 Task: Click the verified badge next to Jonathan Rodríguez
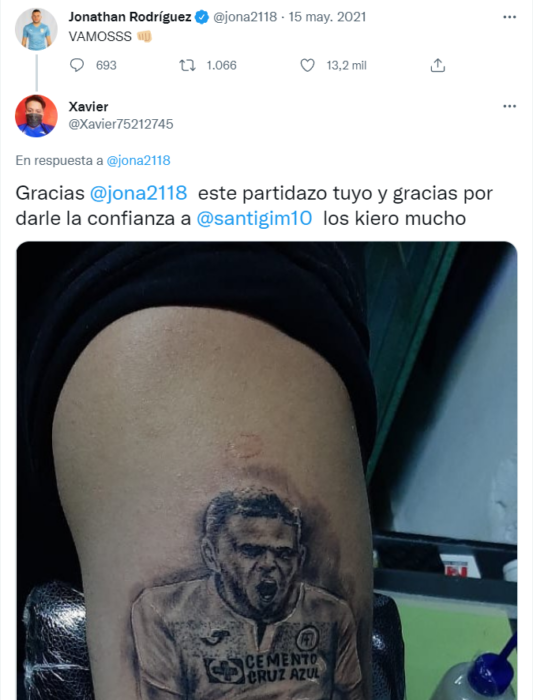tap(202, 17)
